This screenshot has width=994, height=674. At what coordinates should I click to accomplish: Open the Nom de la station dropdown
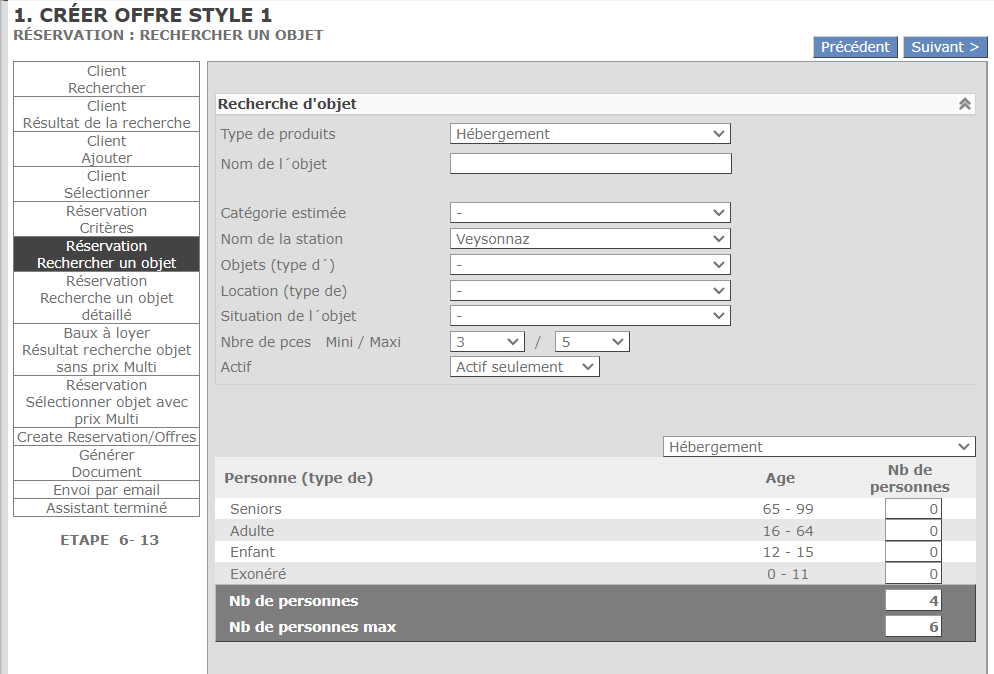tap(590, 239)
